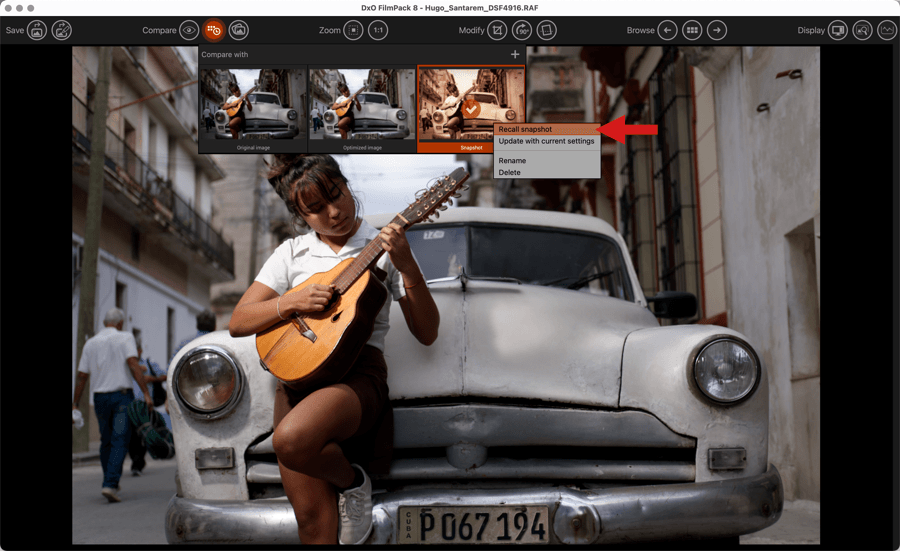Open the image browser grid
This screenshot has height=551, width=900.
coord(692,30)
